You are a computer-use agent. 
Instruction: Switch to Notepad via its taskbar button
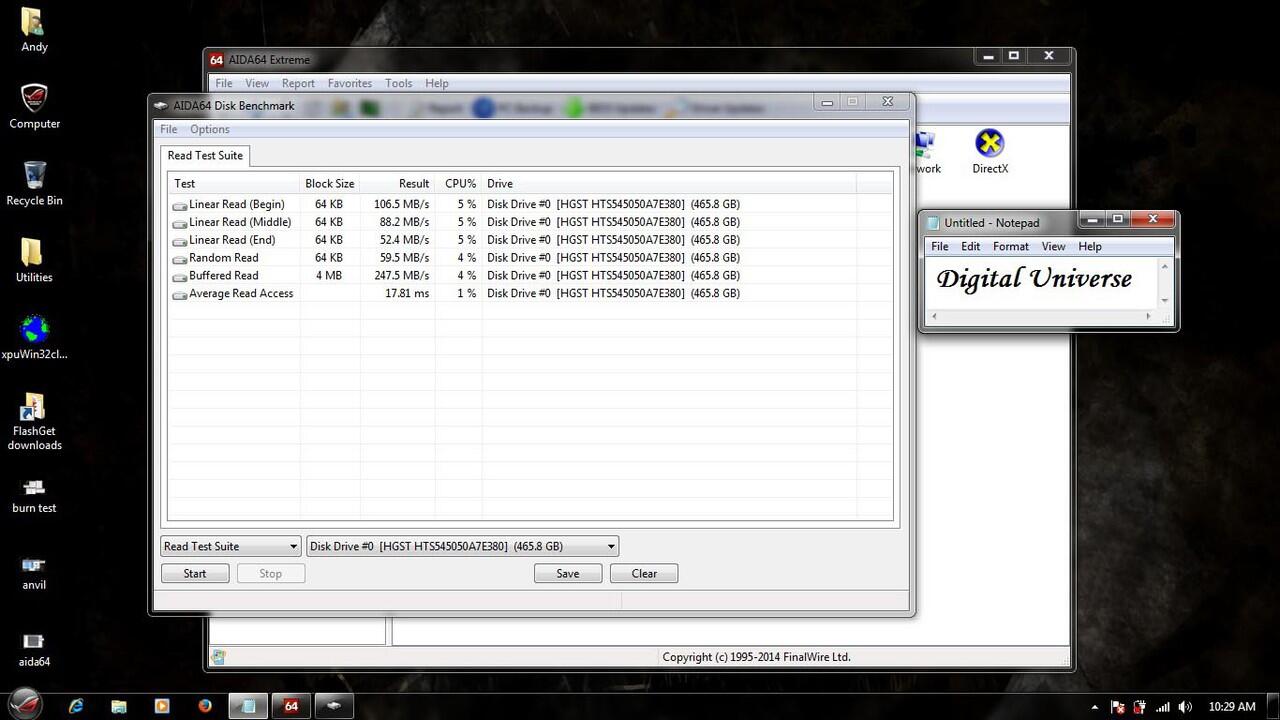[249, 705]
